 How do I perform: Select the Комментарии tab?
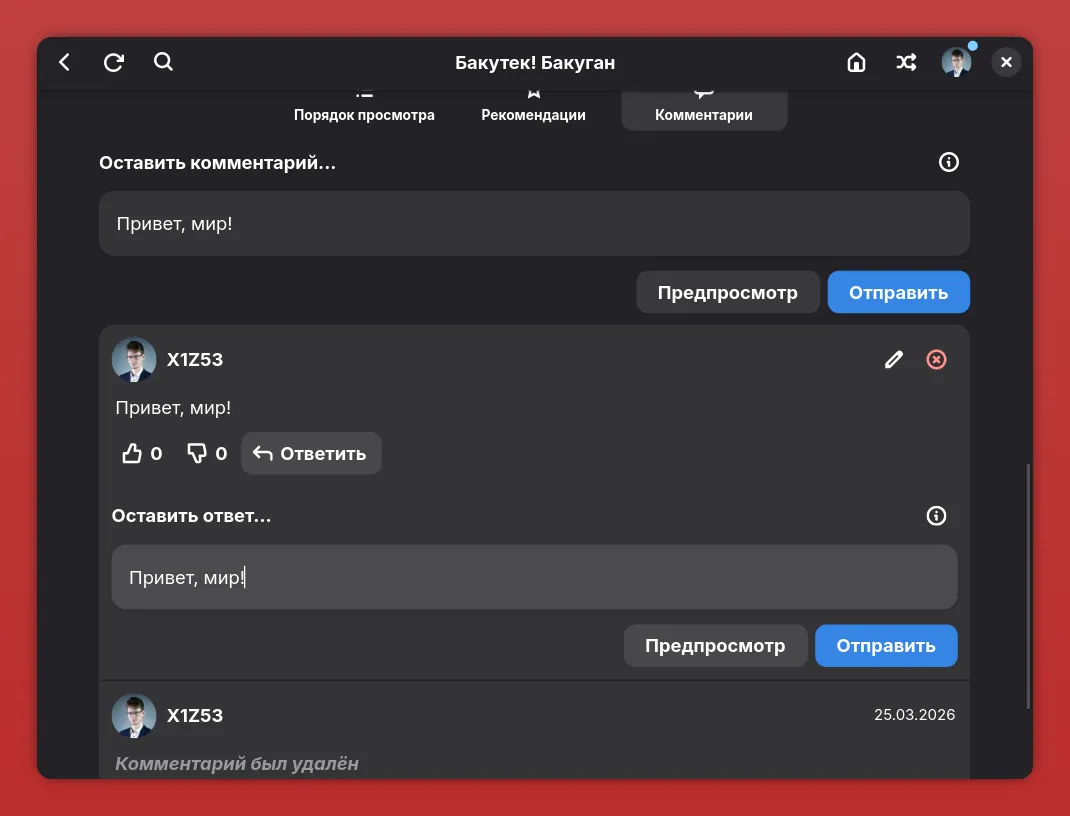pos(704,110)
